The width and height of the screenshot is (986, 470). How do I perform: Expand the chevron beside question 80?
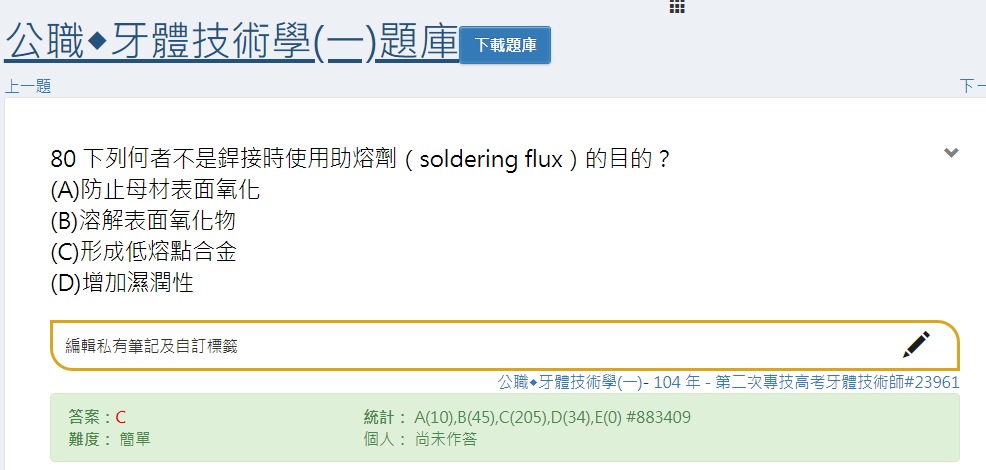point(951,153)
